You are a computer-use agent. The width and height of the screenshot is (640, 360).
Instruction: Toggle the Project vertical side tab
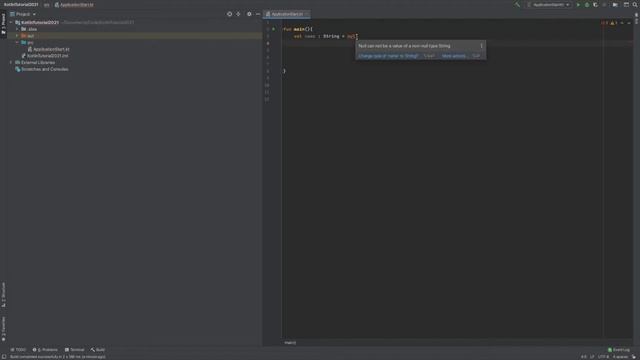tap(4, 24)
